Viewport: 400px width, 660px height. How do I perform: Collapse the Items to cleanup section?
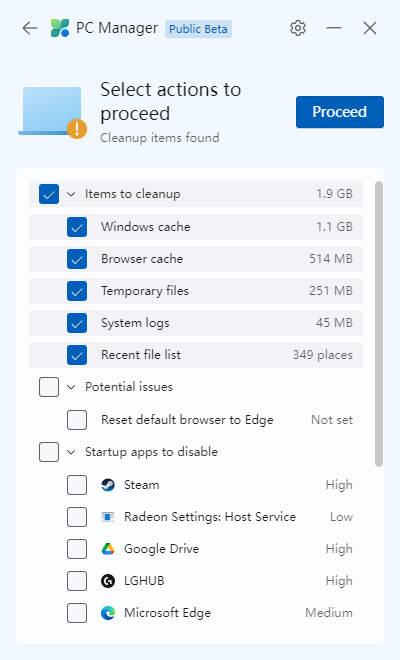click(x=71, y=194)
